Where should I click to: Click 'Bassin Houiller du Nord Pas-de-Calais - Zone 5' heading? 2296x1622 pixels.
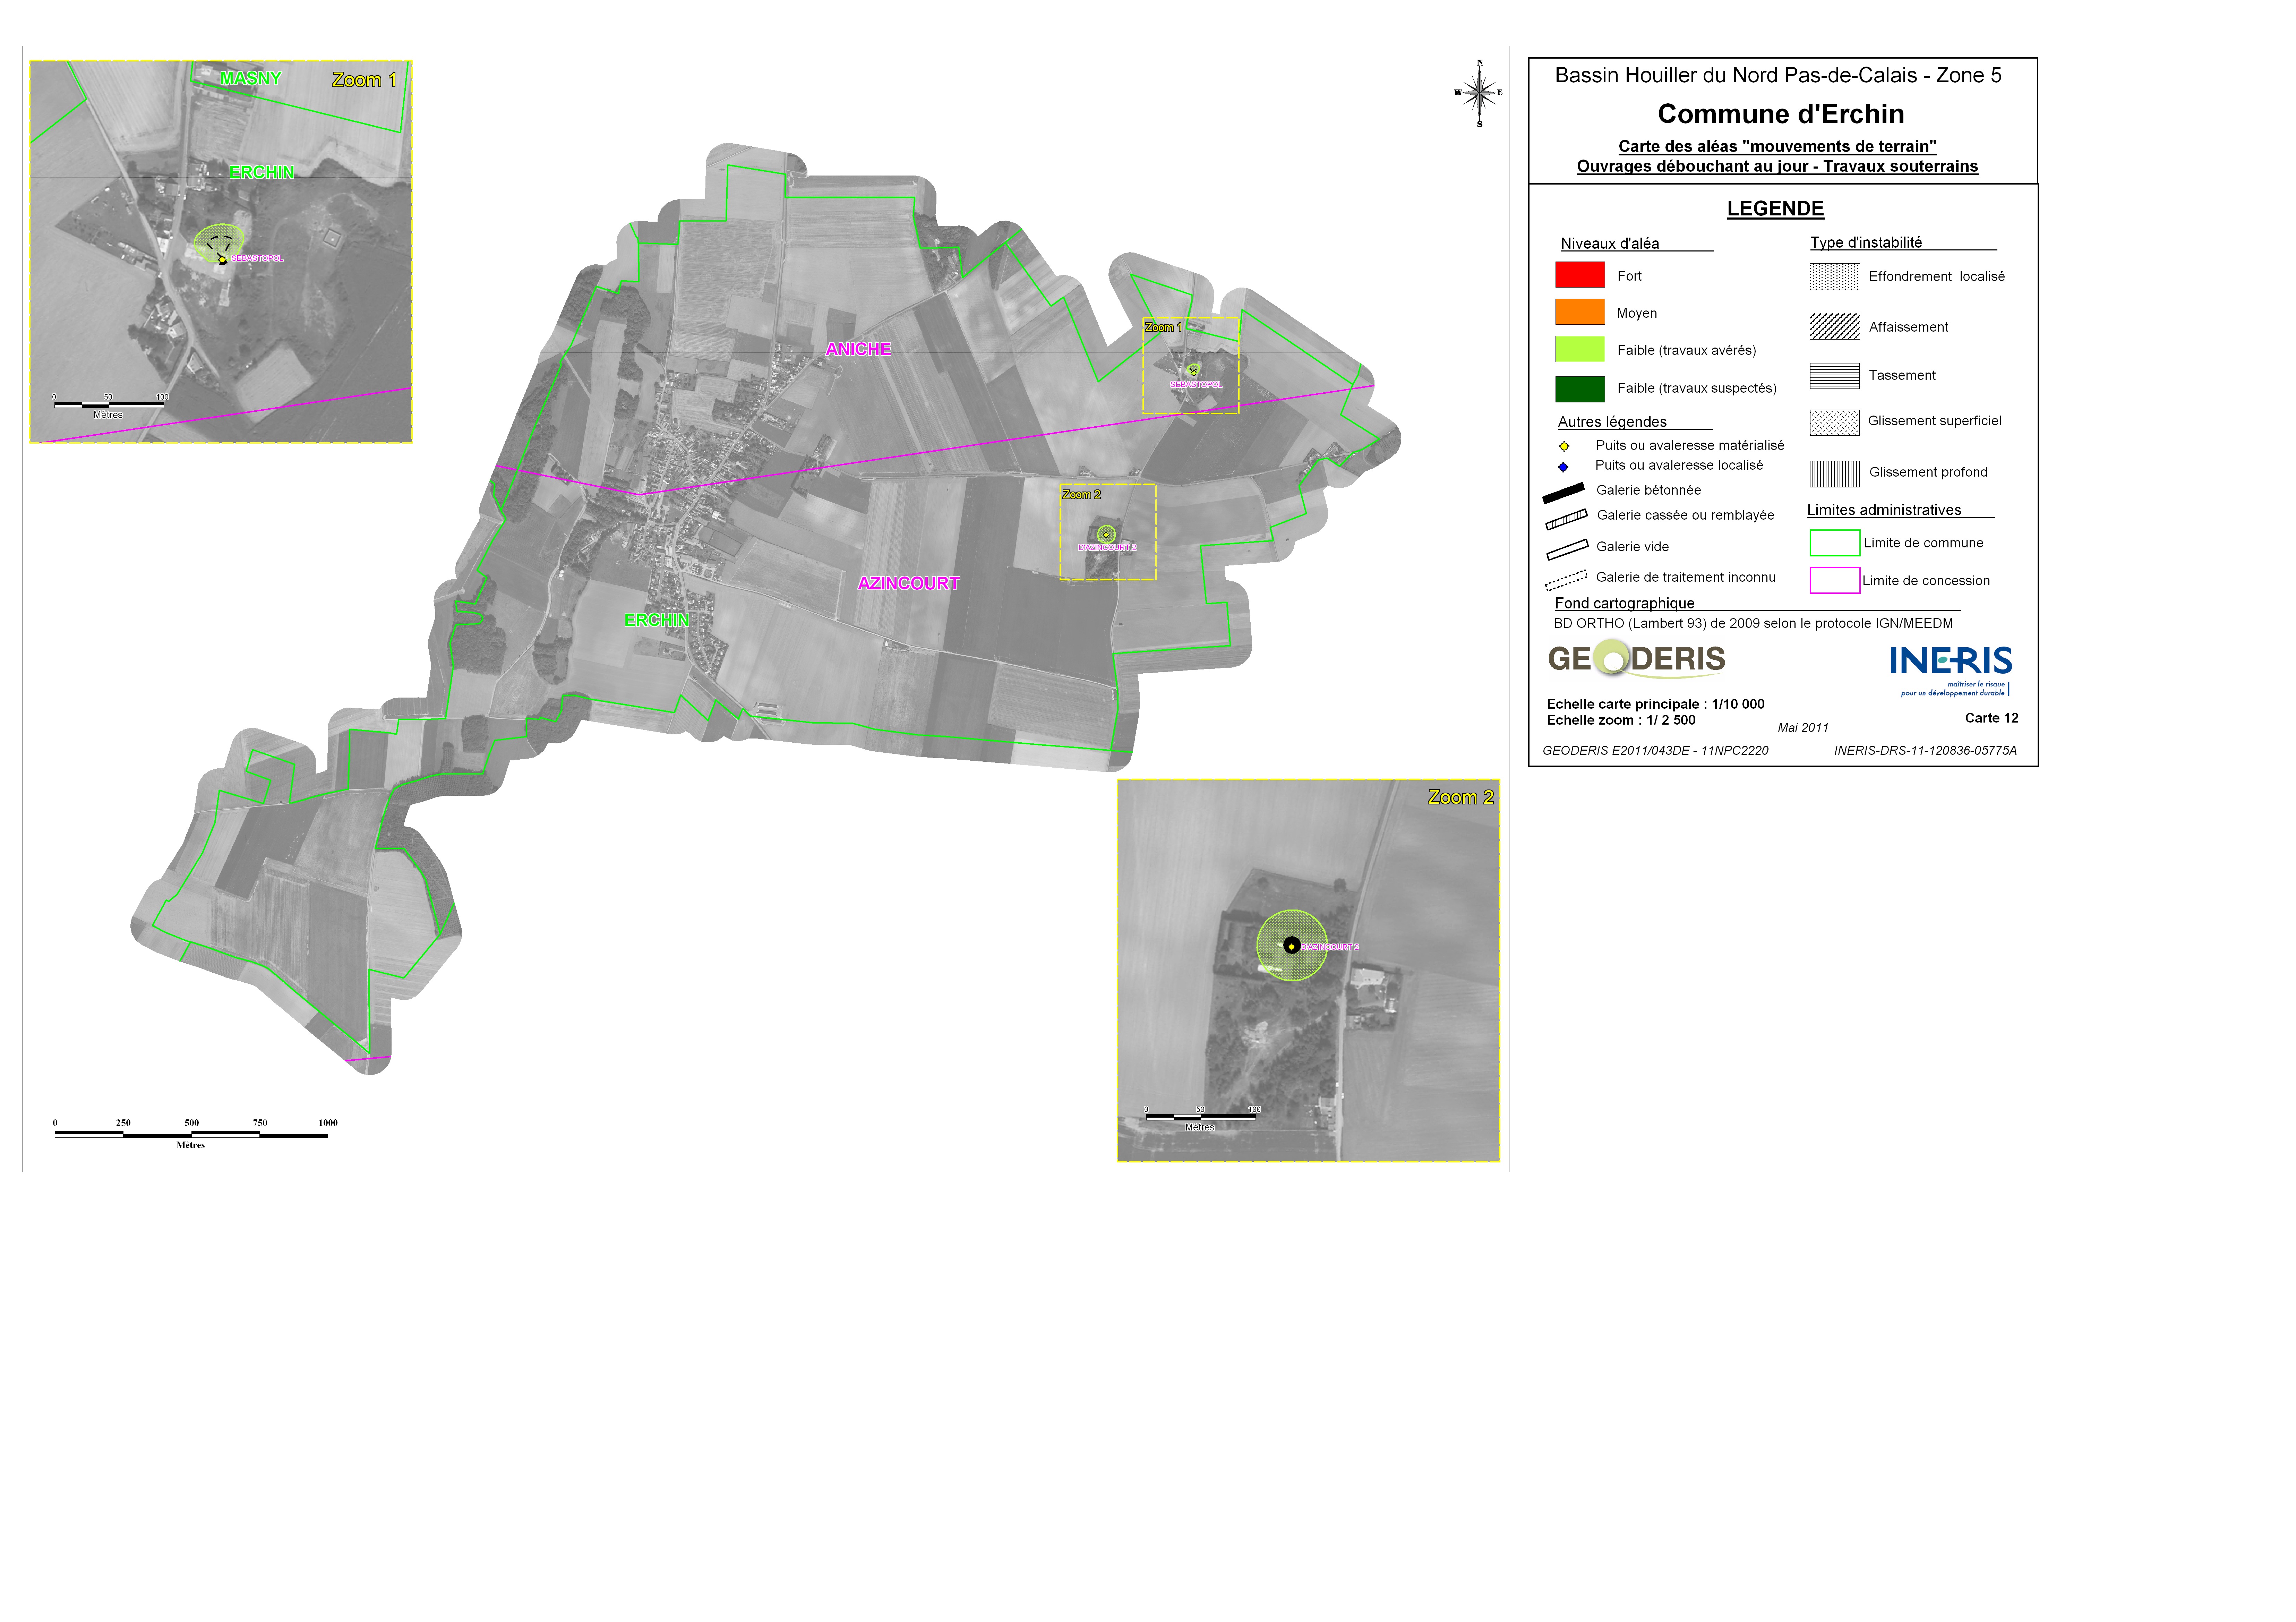(x=1778, y=75)
